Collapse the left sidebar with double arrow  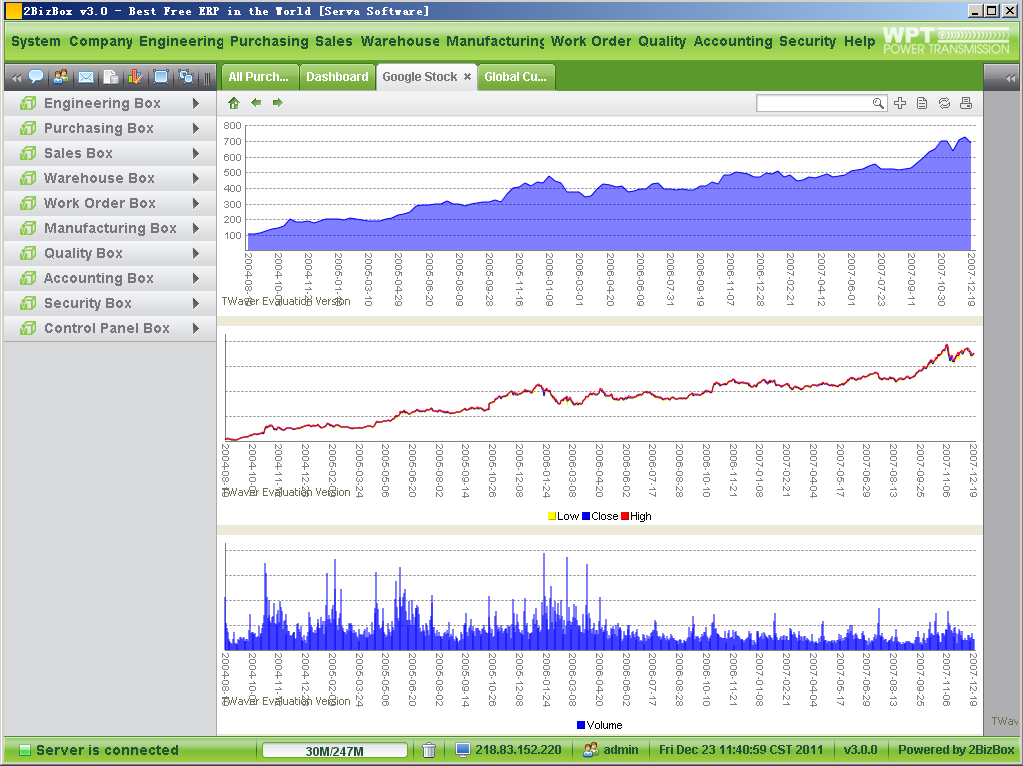pos(16,78)
